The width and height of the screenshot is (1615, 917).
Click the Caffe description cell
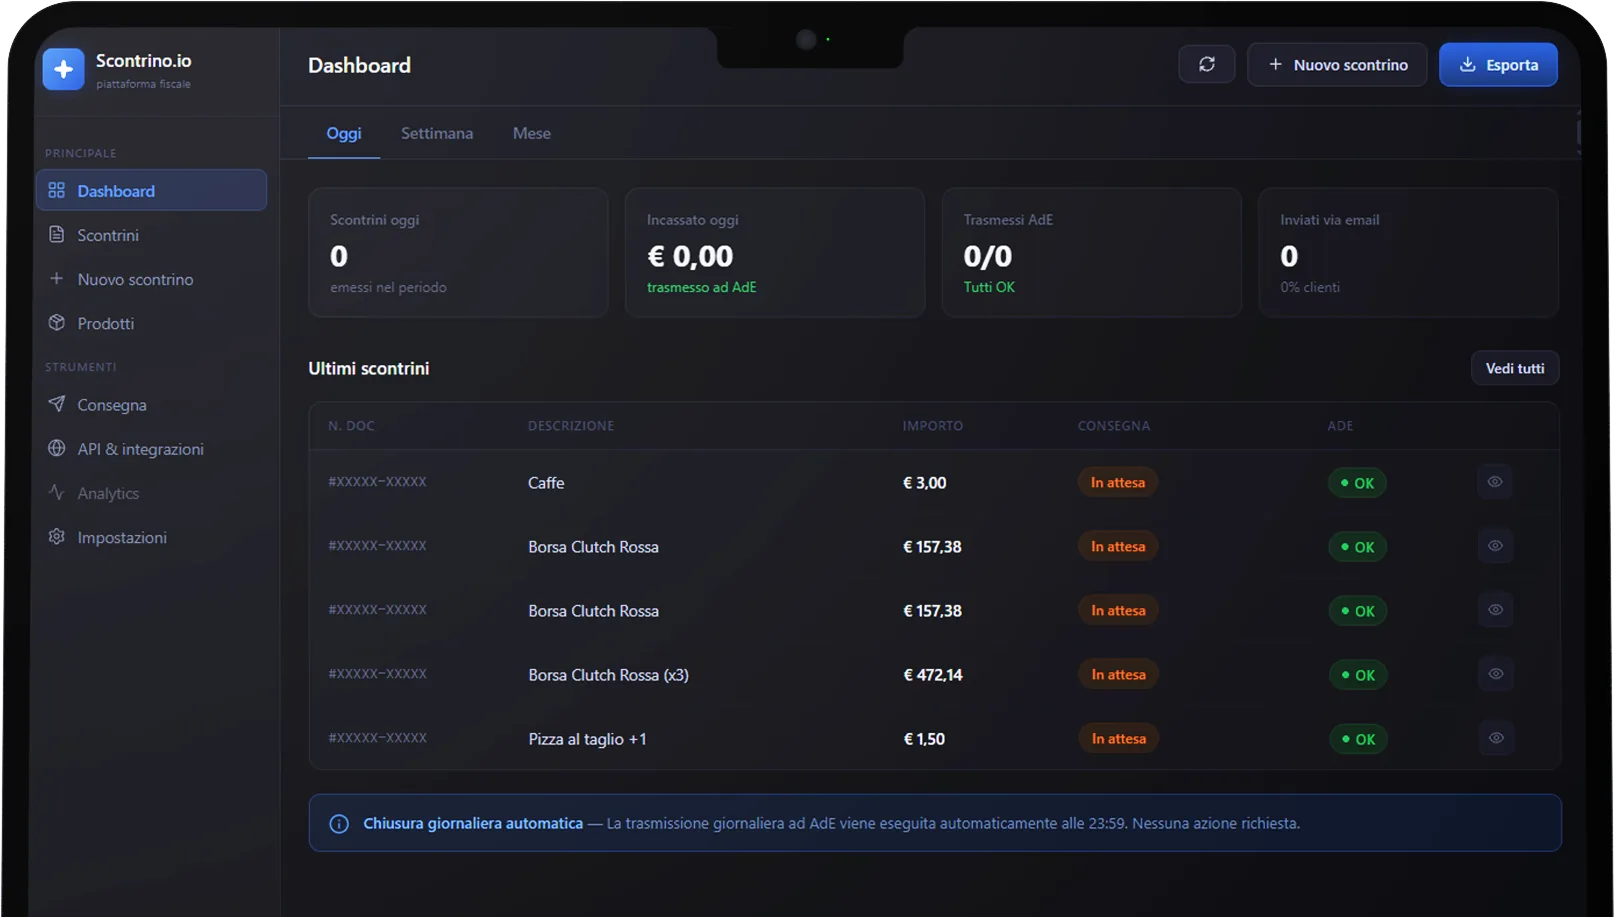point(546,483)
